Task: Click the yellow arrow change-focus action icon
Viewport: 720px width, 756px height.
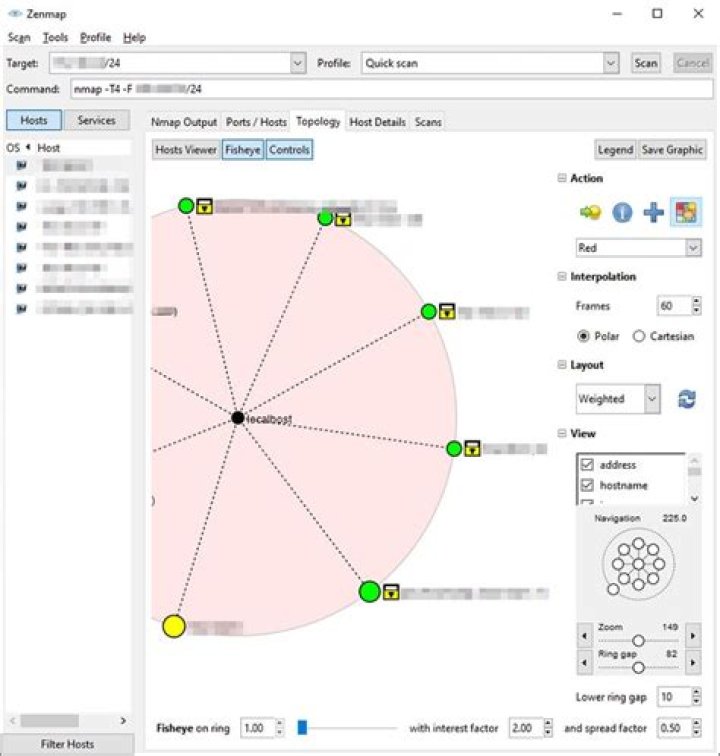Action: [x=589, y=212]
